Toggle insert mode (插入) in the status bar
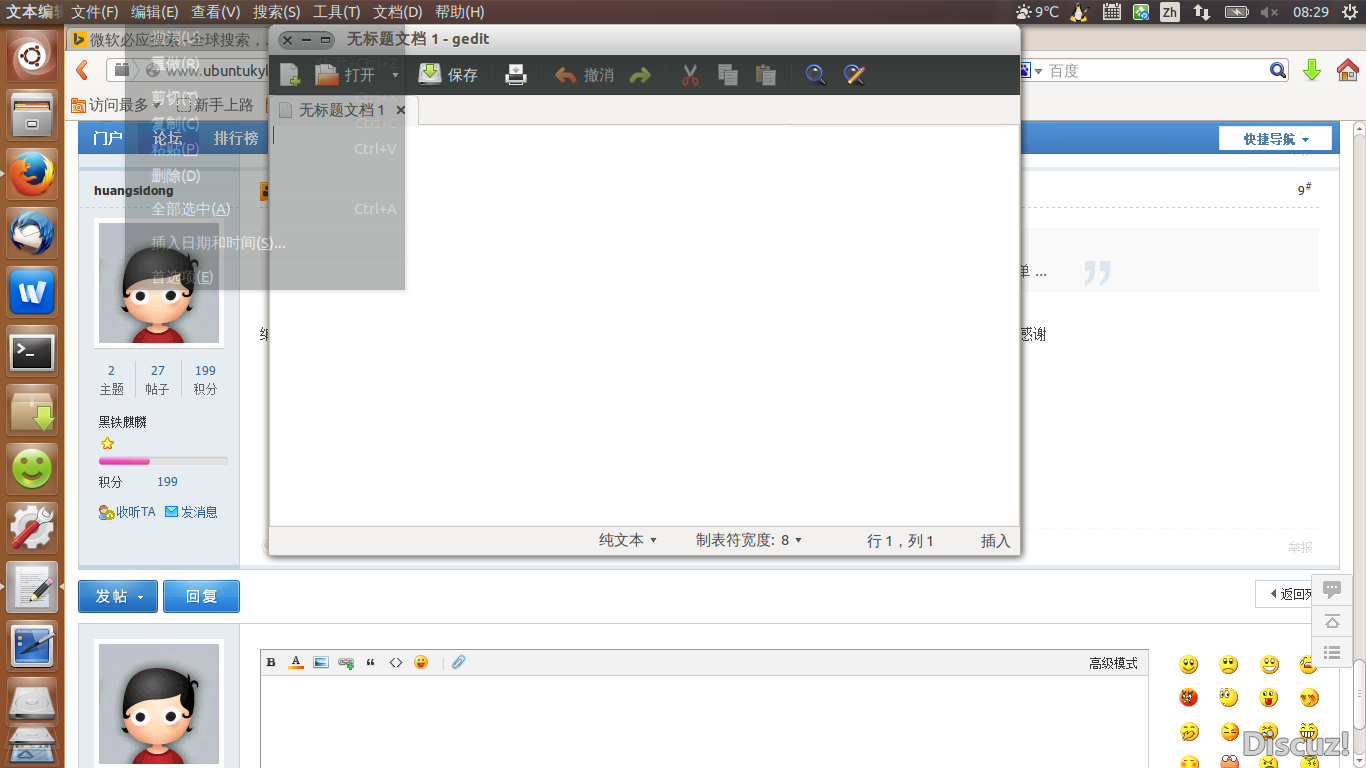 tap(995, 540)
